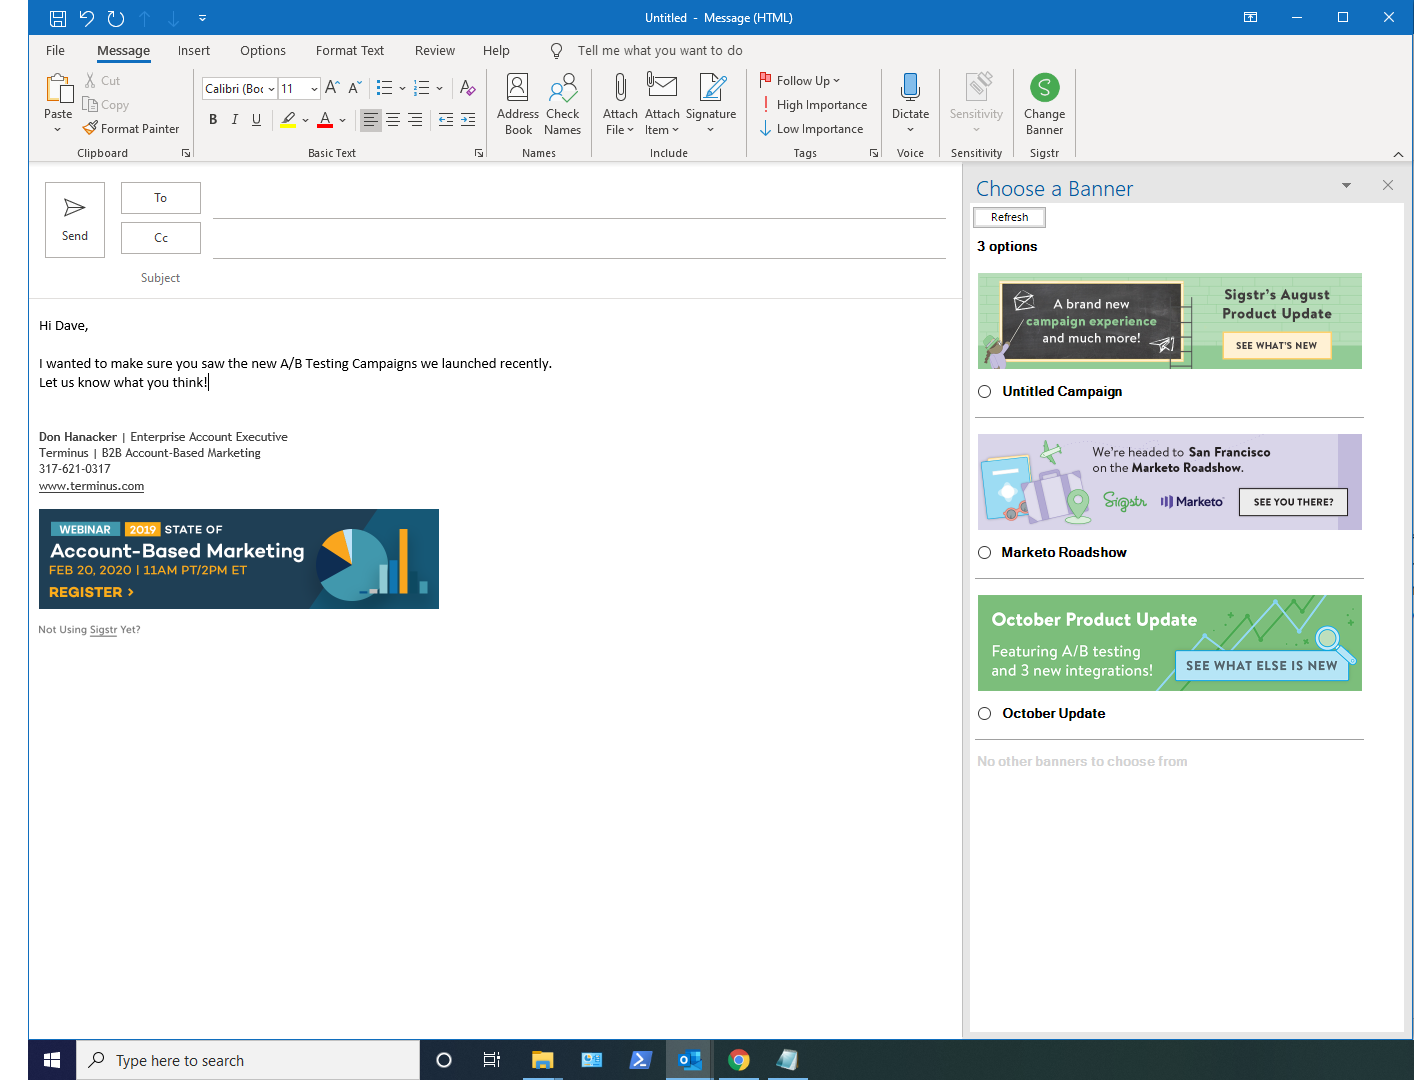Viewport: 1414px width, 1080px height.
Task: Toggle Bold formatting
Action: coord(213,120)
